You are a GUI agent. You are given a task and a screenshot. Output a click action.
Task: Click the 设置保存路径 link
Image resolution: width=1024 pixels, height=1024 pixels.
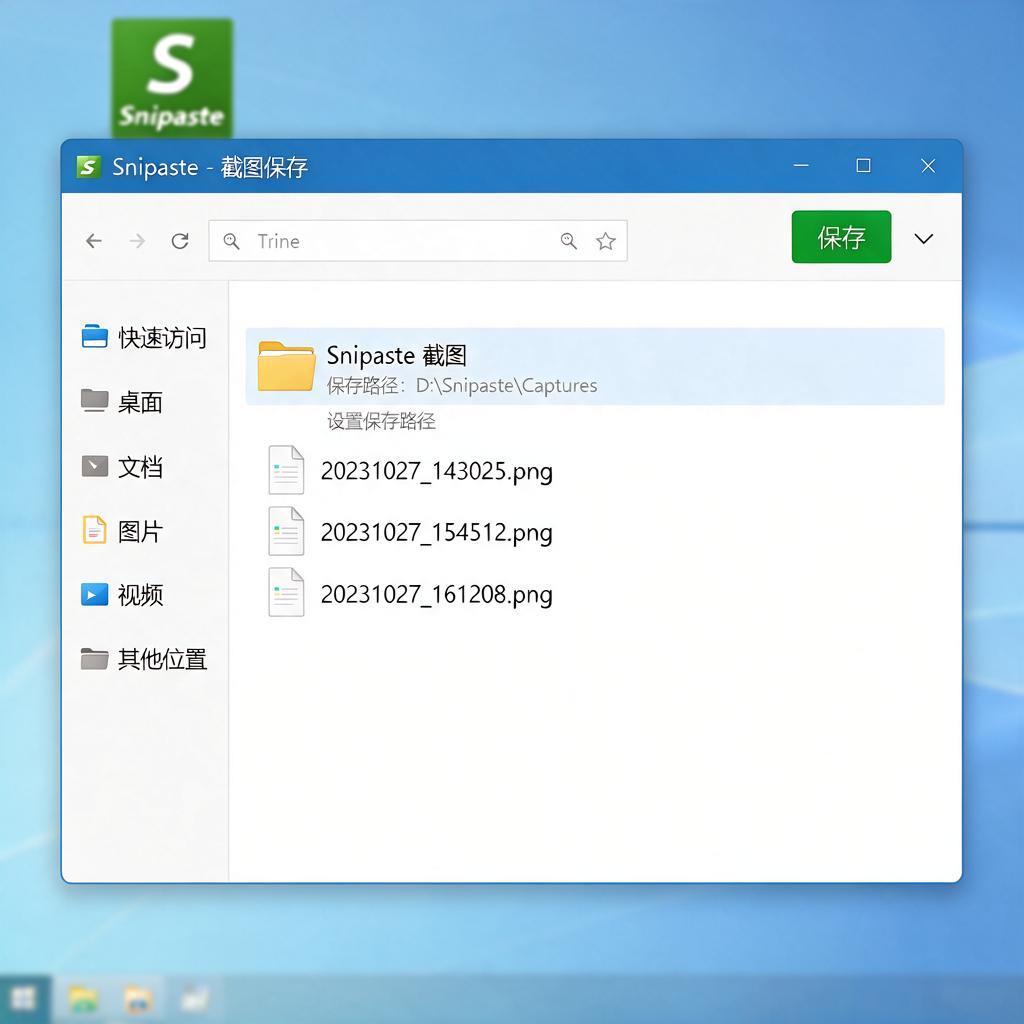(381, 421)
